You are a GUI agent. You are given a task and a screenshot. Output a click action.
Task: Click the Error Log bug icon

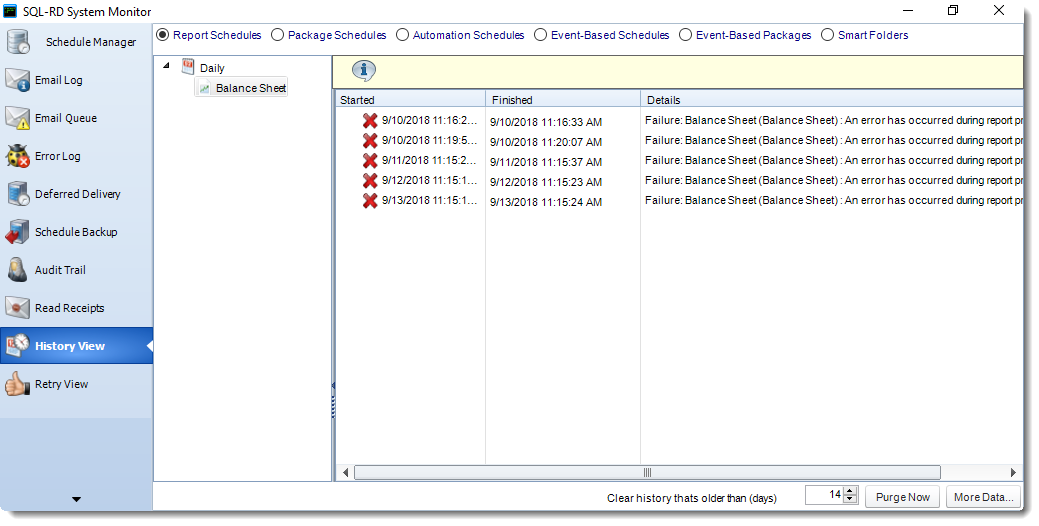pos(17,156)
